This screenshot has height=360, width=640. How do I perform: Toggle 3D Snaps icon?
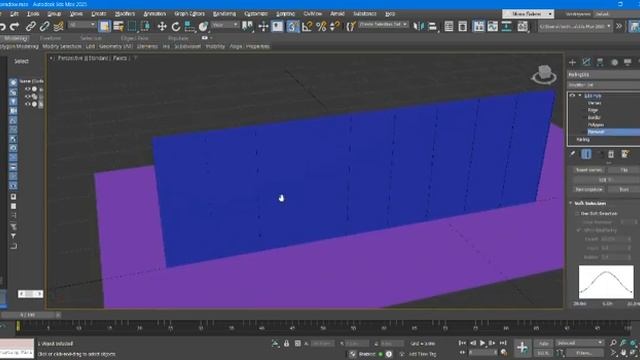coord(292,27)
